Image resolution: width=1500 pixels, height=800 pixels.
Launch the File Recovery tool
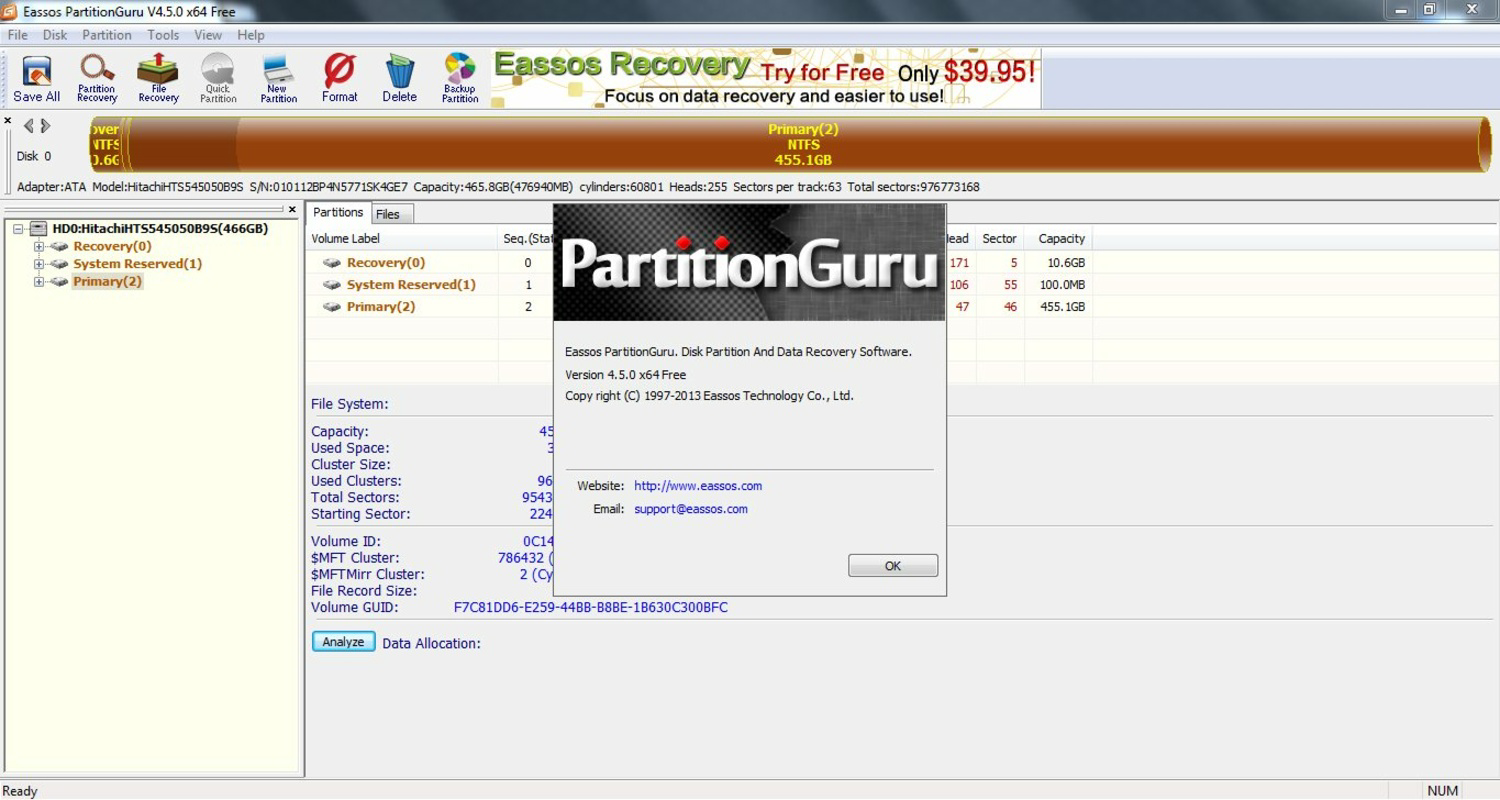click(158, 79)
